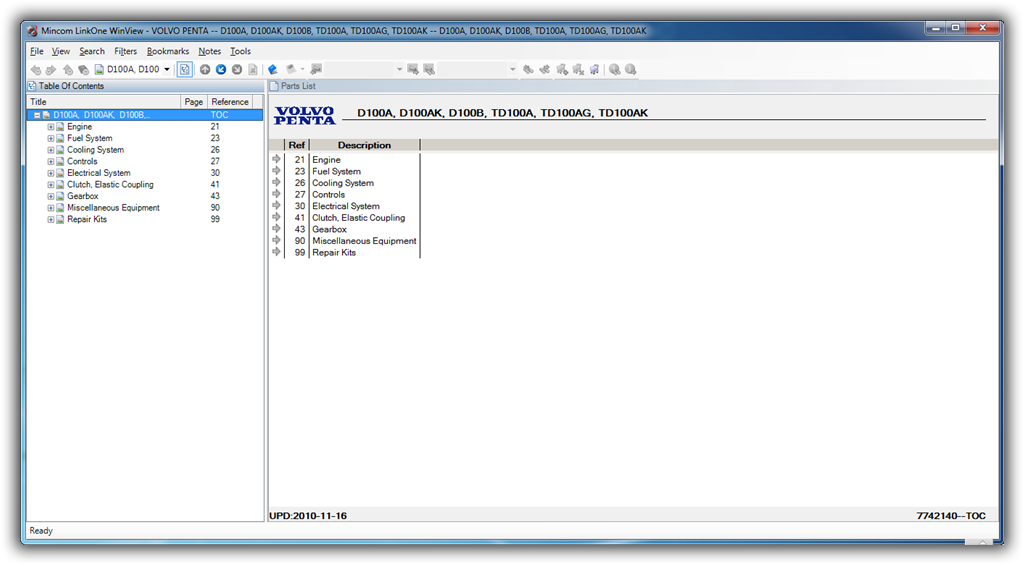Click the zoom out magnifier icon
The height and width of the screenshot is (565, 1024).
(x=630, y=69)
